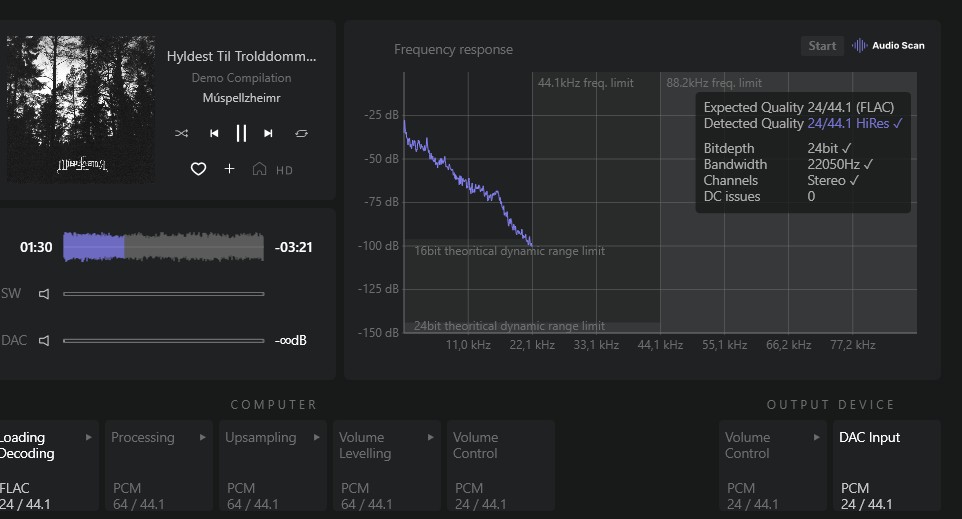The width and height of the screenshot is (962, 519).
Task: Expand the Loading Decoding stage
Action: pyautogui.click(x=89, y=437)
